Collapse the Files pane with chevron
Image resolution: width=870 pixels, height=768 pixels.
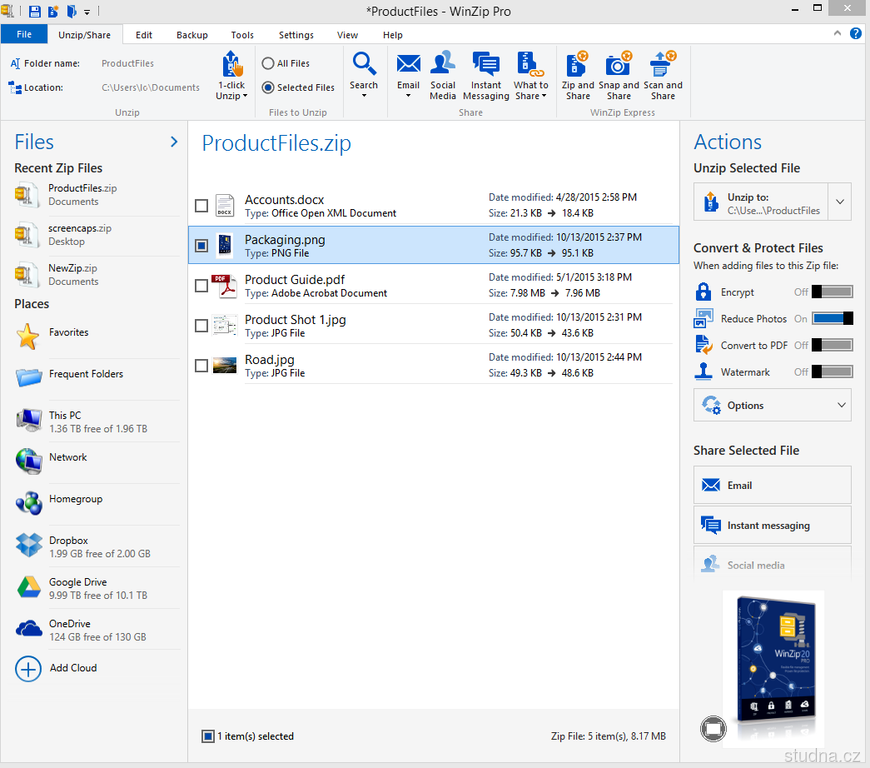pos(174,142)
